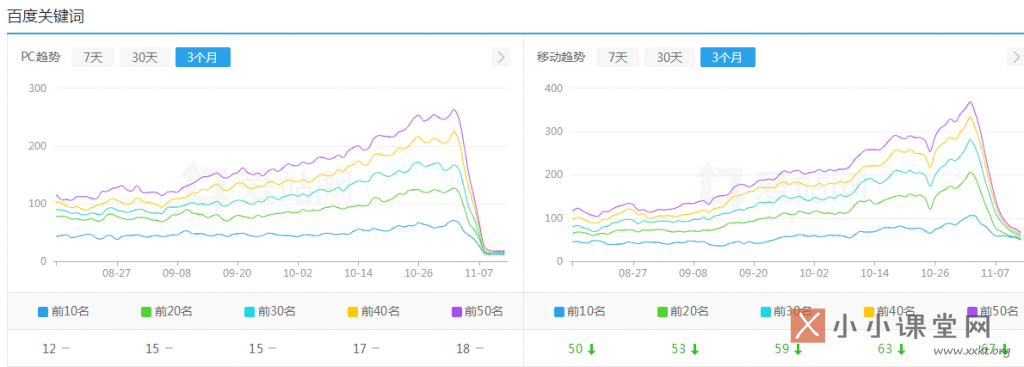1024x367 pixels.
Task: Click next arrow on 移动趋势 panel
Action: [x=1017, y=57]
